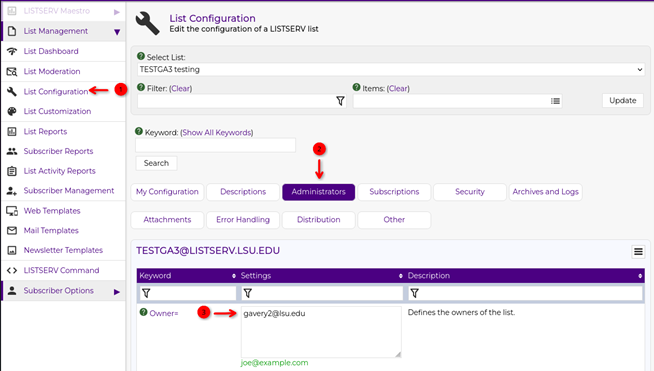654x371 pixels.
Task: Click the Subscriber Options person icon
Action: 12,290
